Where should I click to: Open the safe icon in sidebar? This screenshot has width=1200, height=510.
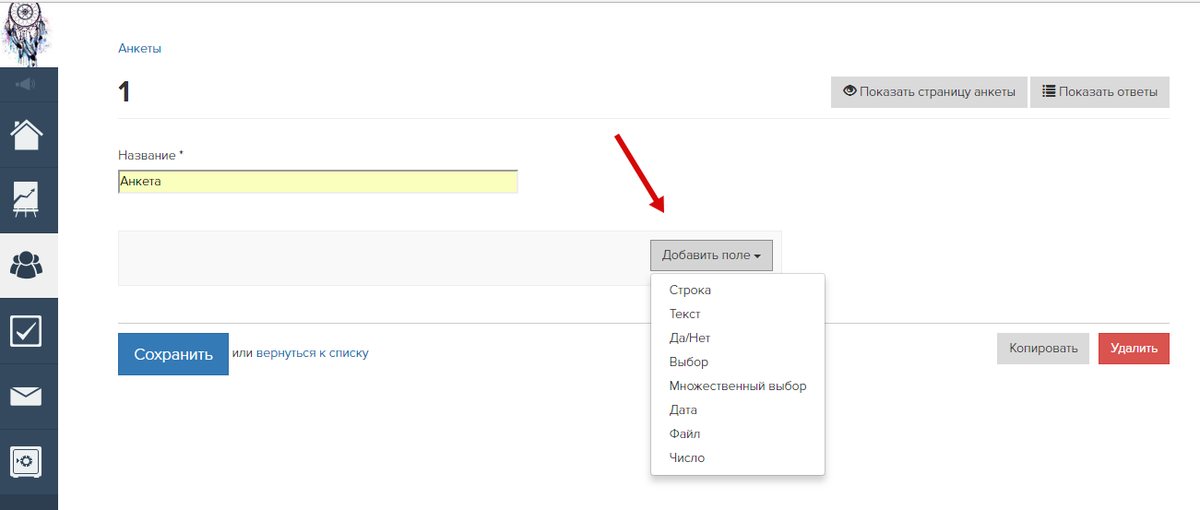click(27, 461)
